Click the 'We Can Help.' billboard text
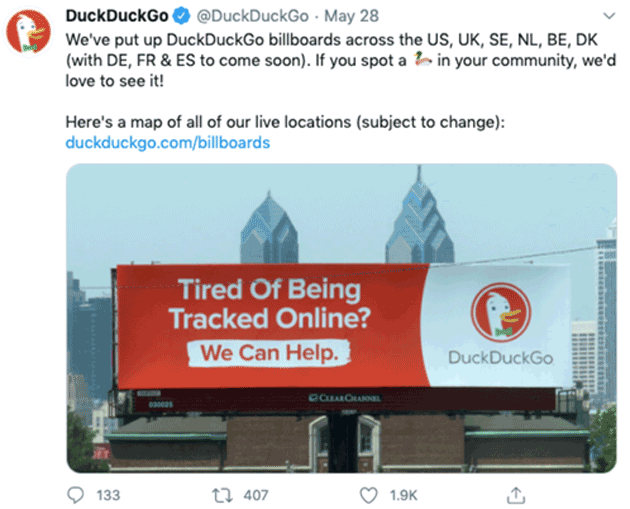 coord(269,353)
